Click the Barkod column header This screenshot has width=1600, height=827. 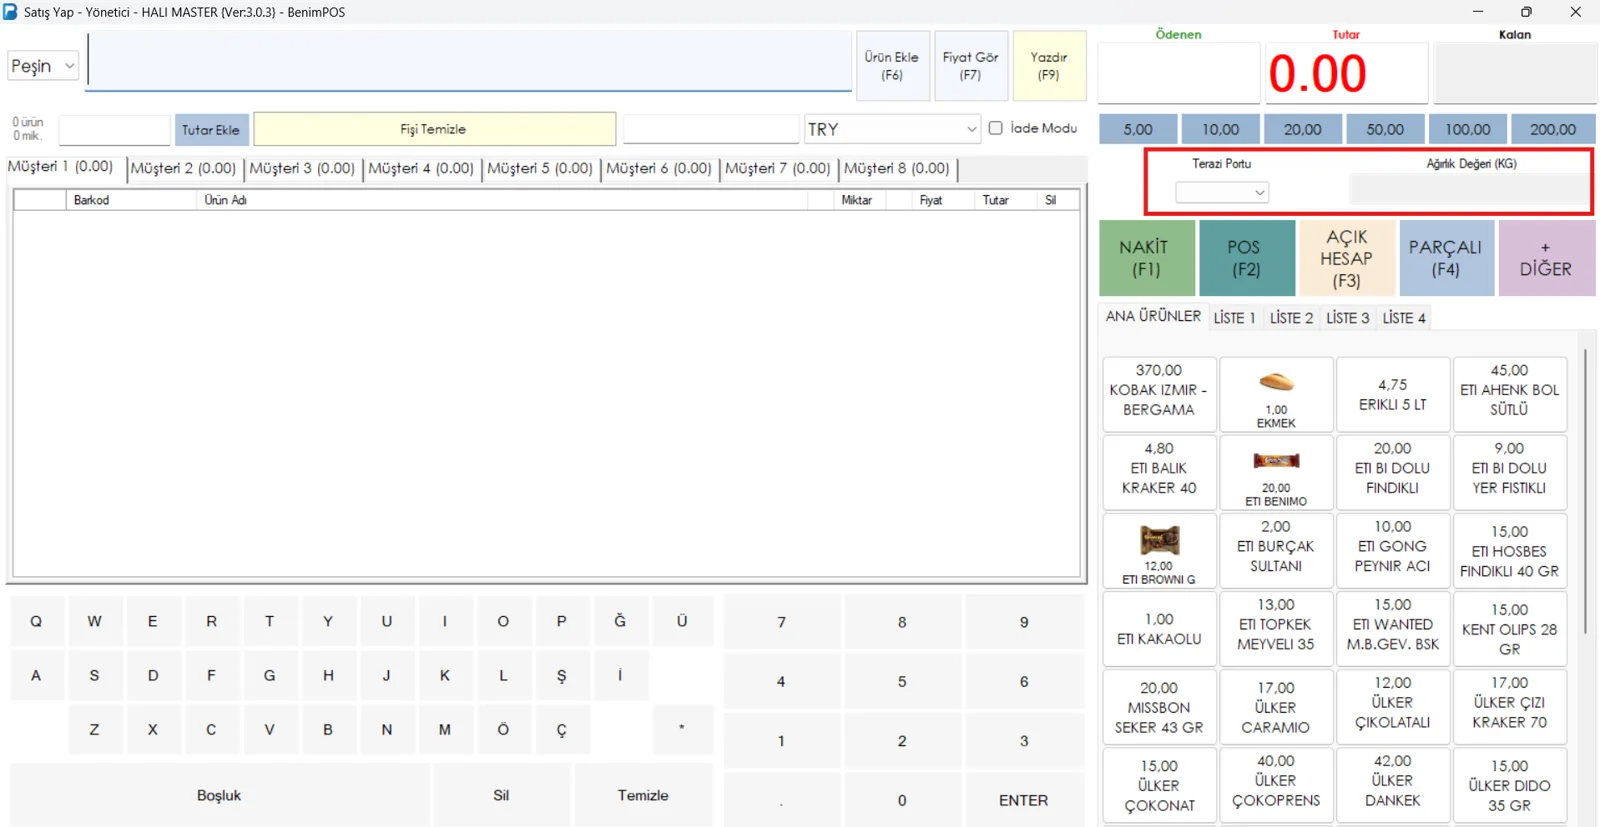pyautogui.click(x=130, y=200)
